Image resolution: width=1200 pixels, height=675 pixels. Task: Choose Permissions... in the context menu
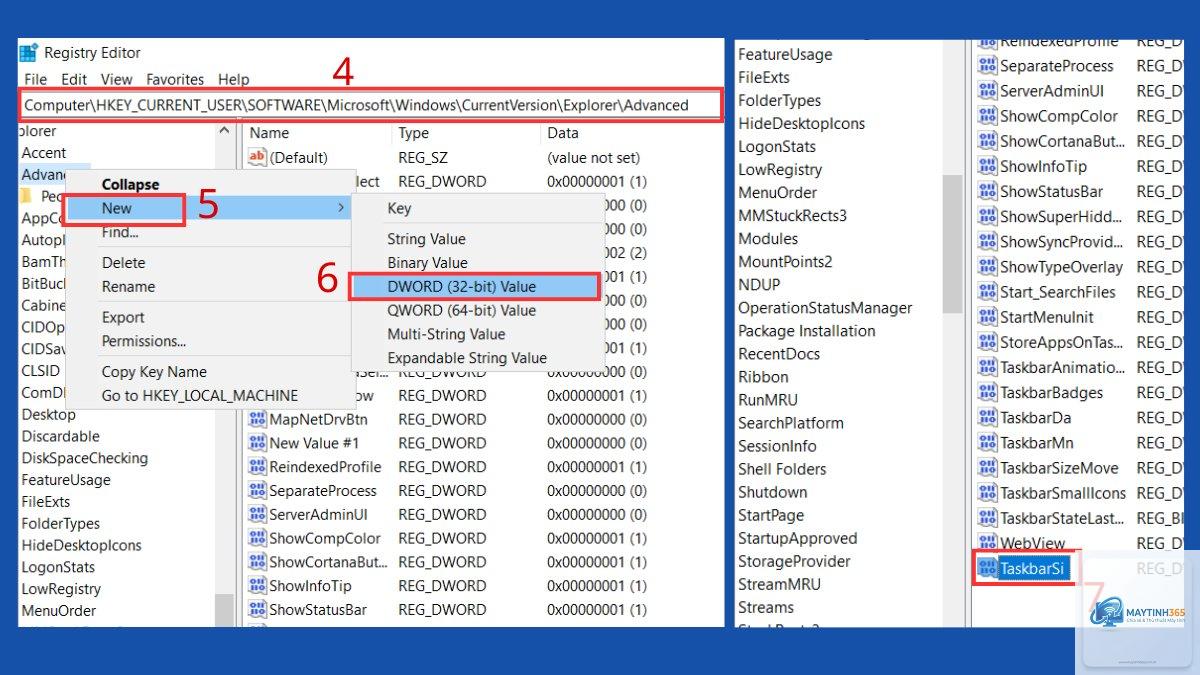[x=144, y=341]
